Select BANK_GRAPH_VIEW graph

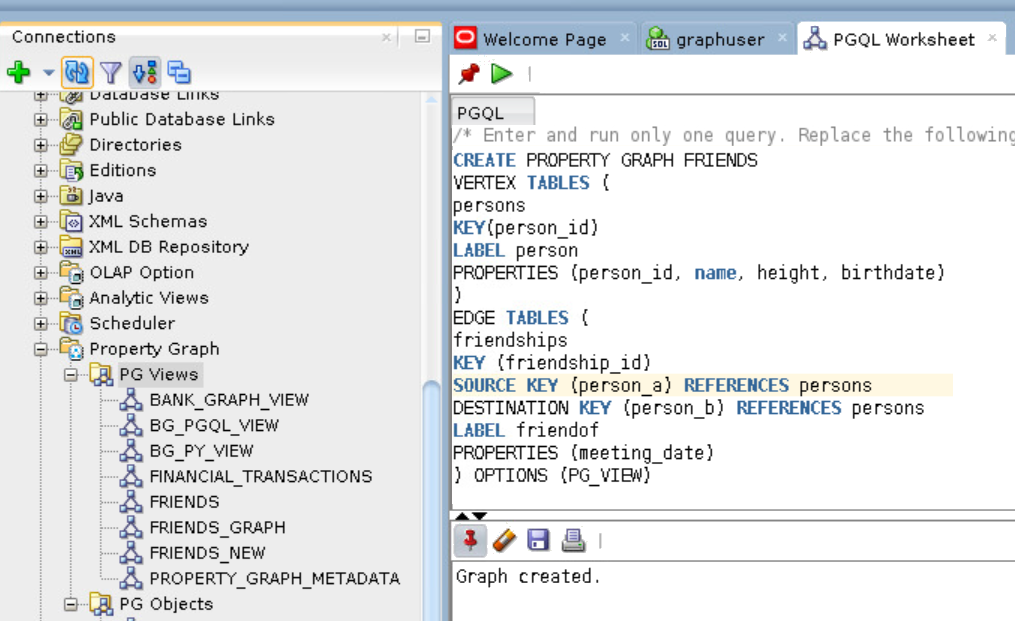point(229,400)
